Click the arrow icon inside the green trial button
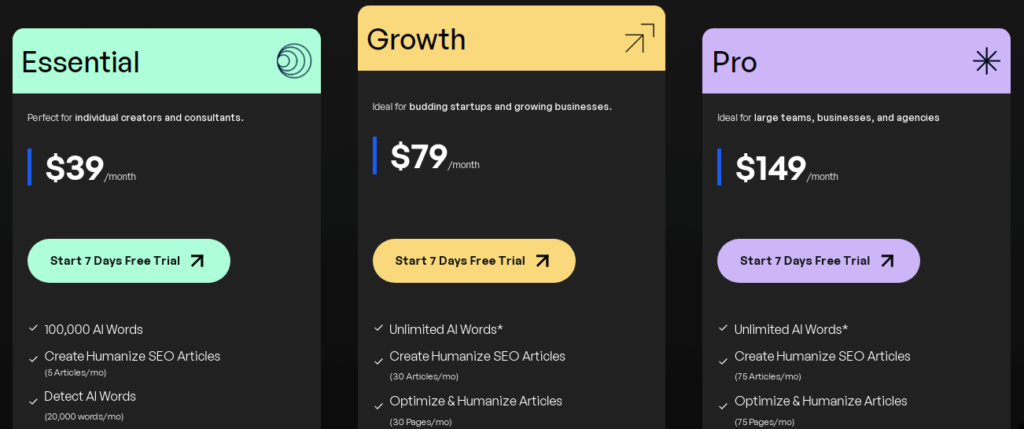Image resolution: width=1024 pixels, height=429 pixels. [x=197, y=261]
